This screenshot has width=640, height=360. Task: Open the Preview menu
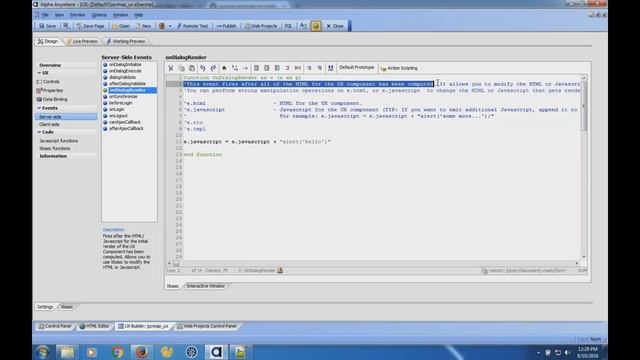click(77, 15)
